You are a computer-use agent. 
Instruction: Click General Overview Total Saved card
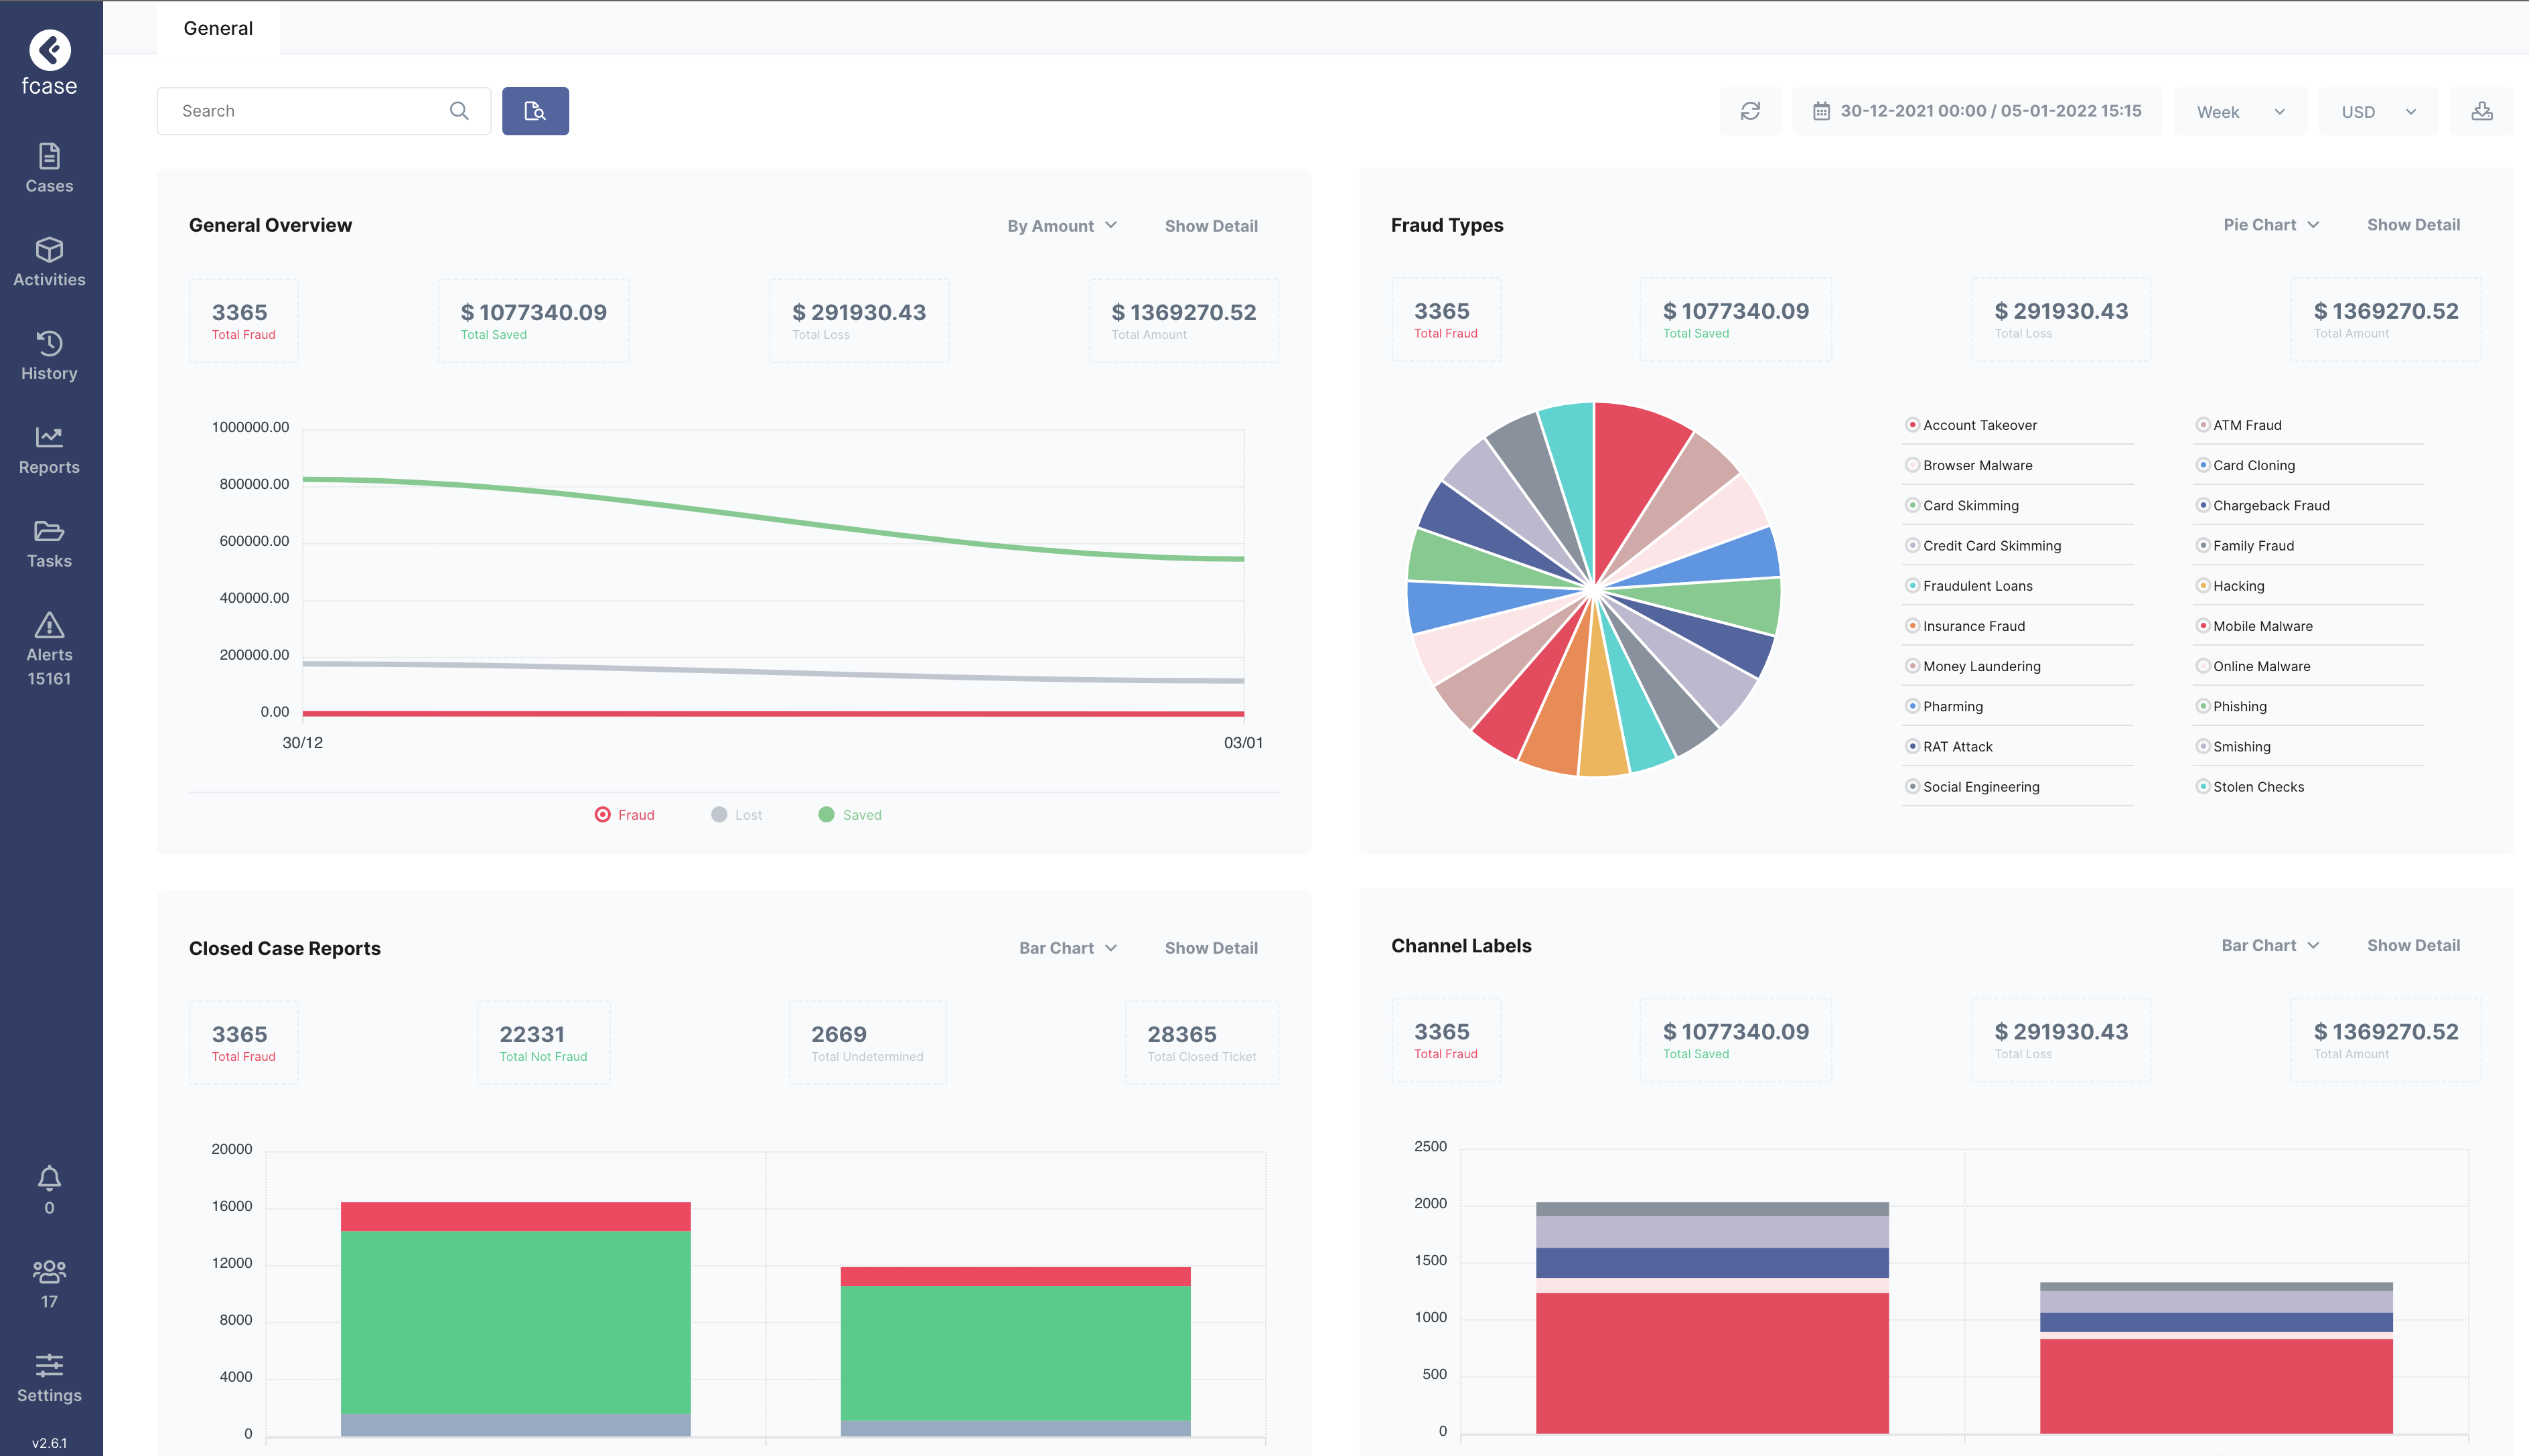pyautogui.click(x=533, y=321)
